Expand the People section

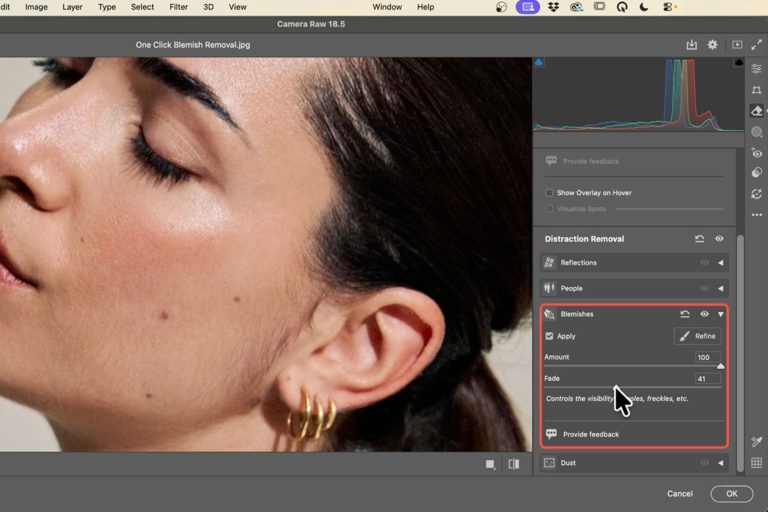point(720,288)
